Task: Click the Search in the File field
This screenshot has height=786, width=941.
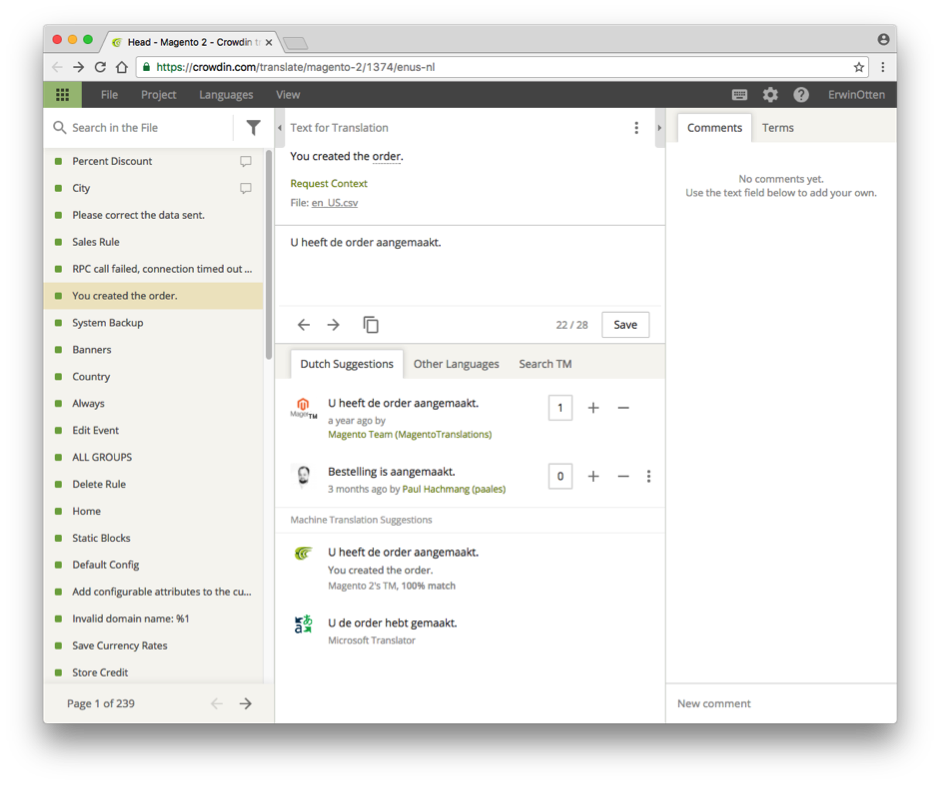Action: (x=143, y=128)
